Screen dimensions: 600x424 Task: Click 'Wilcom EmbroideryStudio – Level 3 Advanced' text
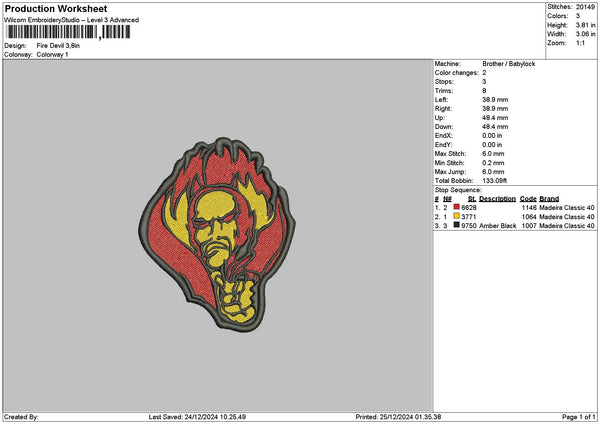point(71,20)
